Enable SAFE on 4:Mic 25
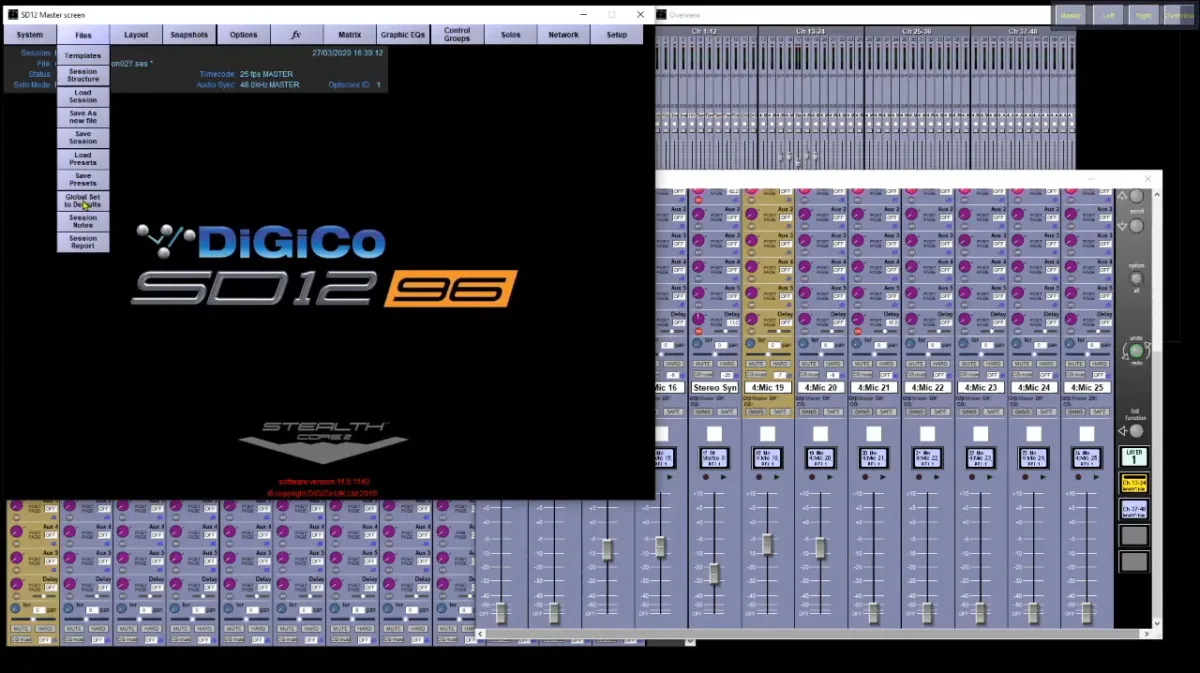The width and height of the screenshot is (1200, 673). pyautogui.click(x=1099, y=412)
